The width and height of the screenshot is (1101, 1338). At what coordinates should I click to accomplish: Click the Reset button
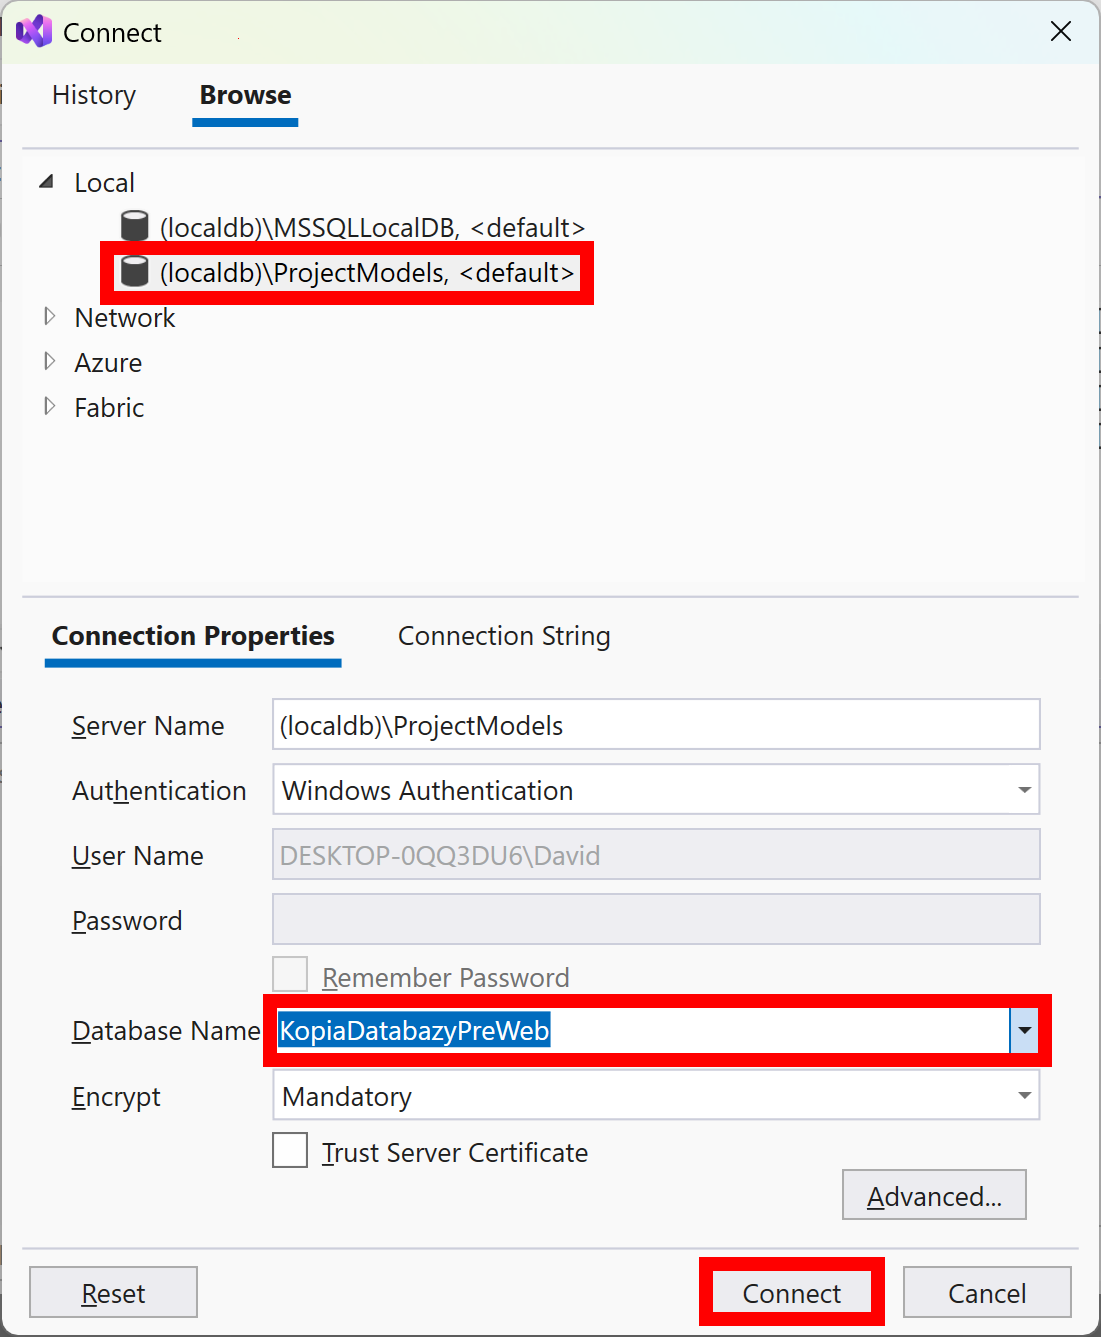tap(113, 1292)
